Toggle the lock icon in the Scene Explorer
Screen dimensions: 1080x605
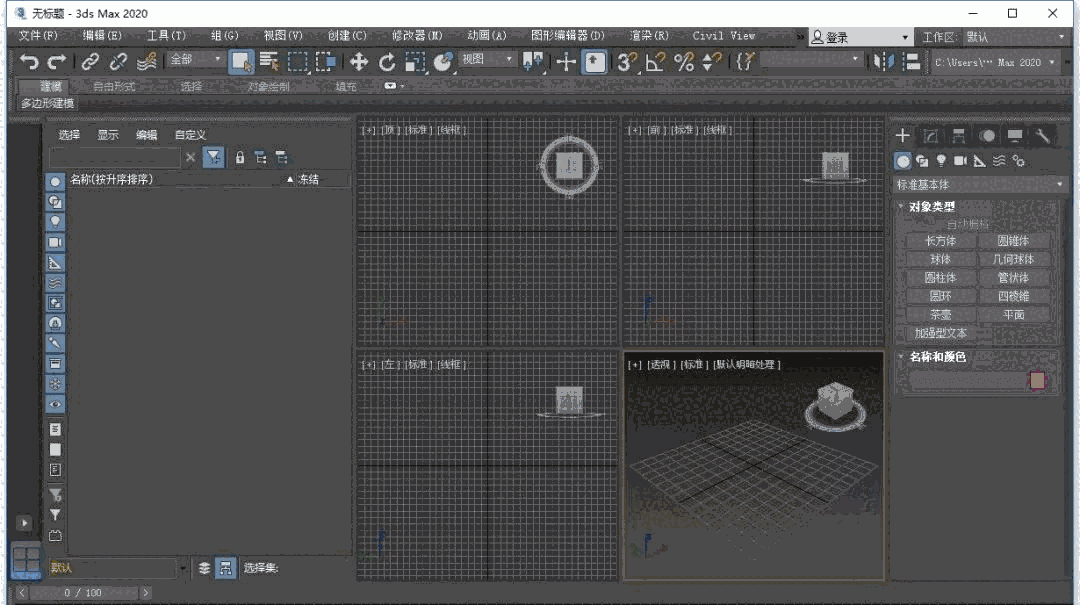tap(239, 157)
